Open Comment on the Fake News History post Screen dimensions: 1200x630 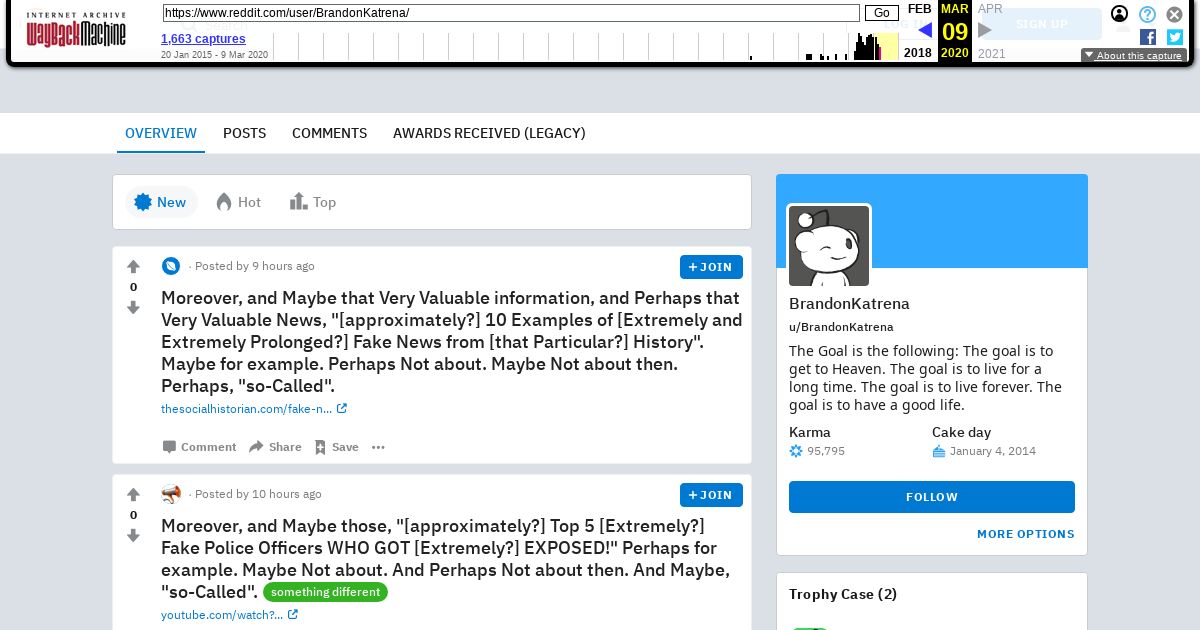point(200,447)
